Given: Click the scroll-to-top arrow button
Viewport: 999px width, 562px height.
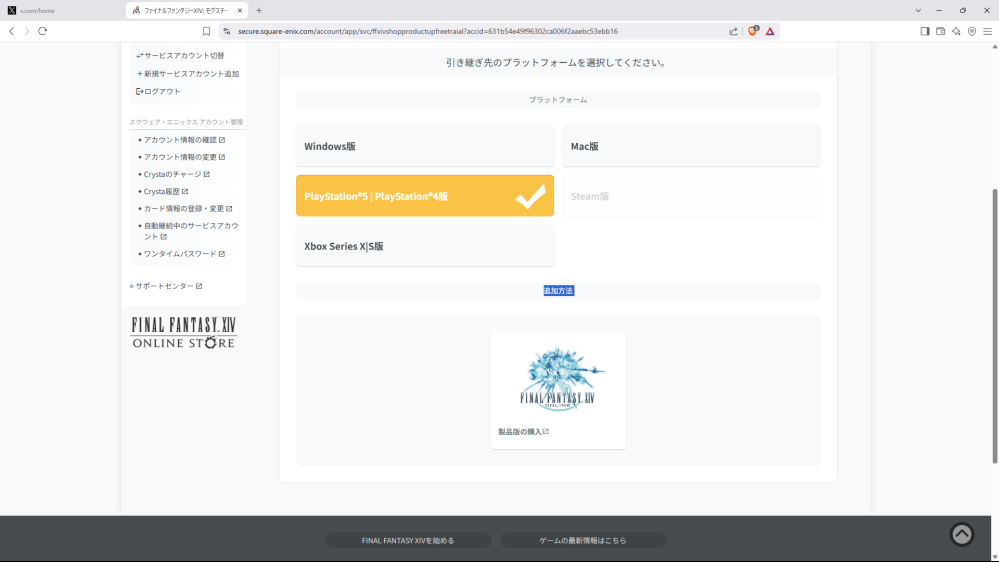Looking at the screenshot, I should coord(961,534).
